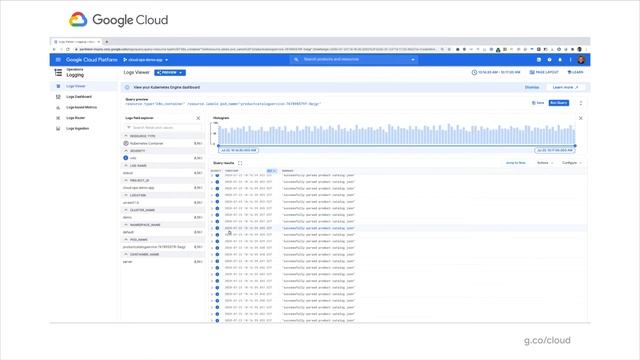This screenshot has height=360, width=640.
Task: Collapse the CLUSTER_NAME section
Action: [126, 210]
